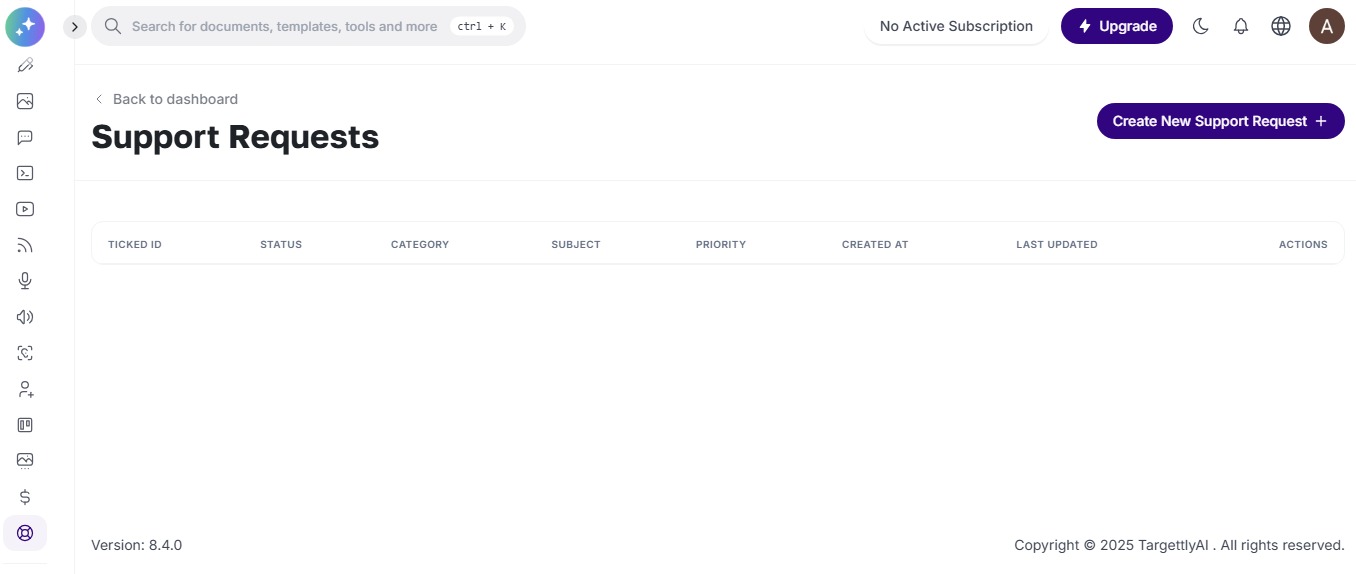Screen dimensions: 1356x574
Task: Click Create New Support Request
Action: tap(1221, 121)
